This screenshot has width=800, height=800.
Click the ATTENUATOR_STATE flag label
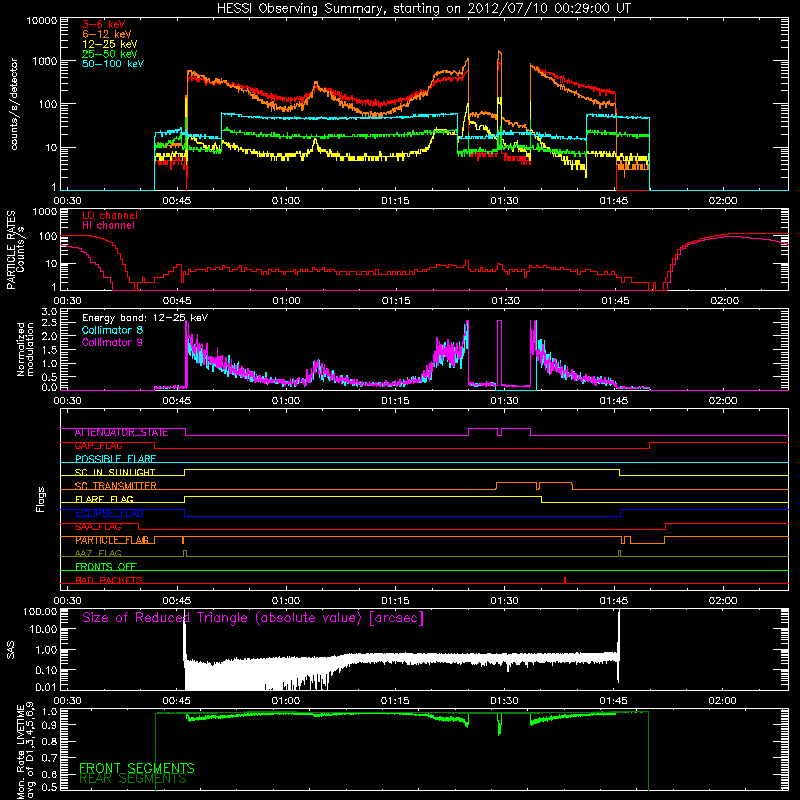[x=121, y=433]
